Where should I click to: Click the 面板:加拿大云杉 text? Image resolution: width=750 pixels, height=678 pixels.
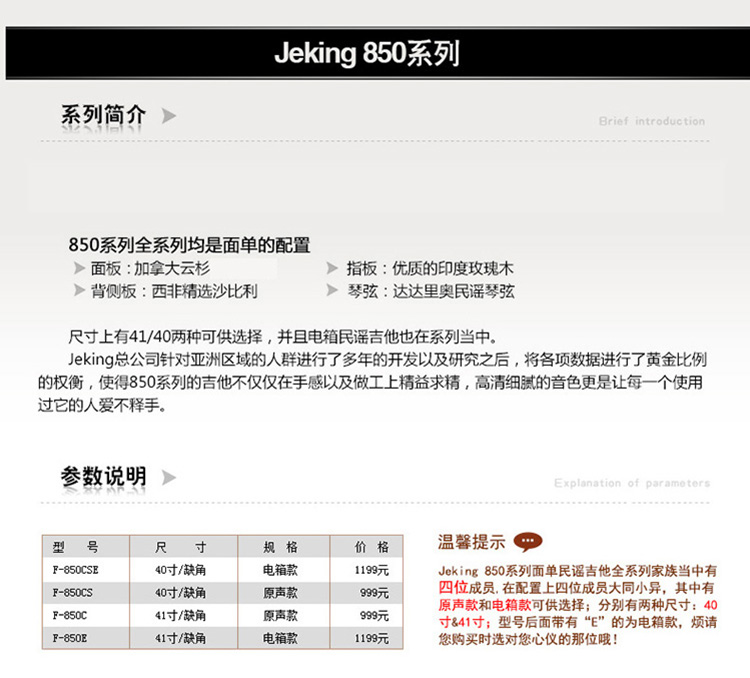click(x=150, y=268)
